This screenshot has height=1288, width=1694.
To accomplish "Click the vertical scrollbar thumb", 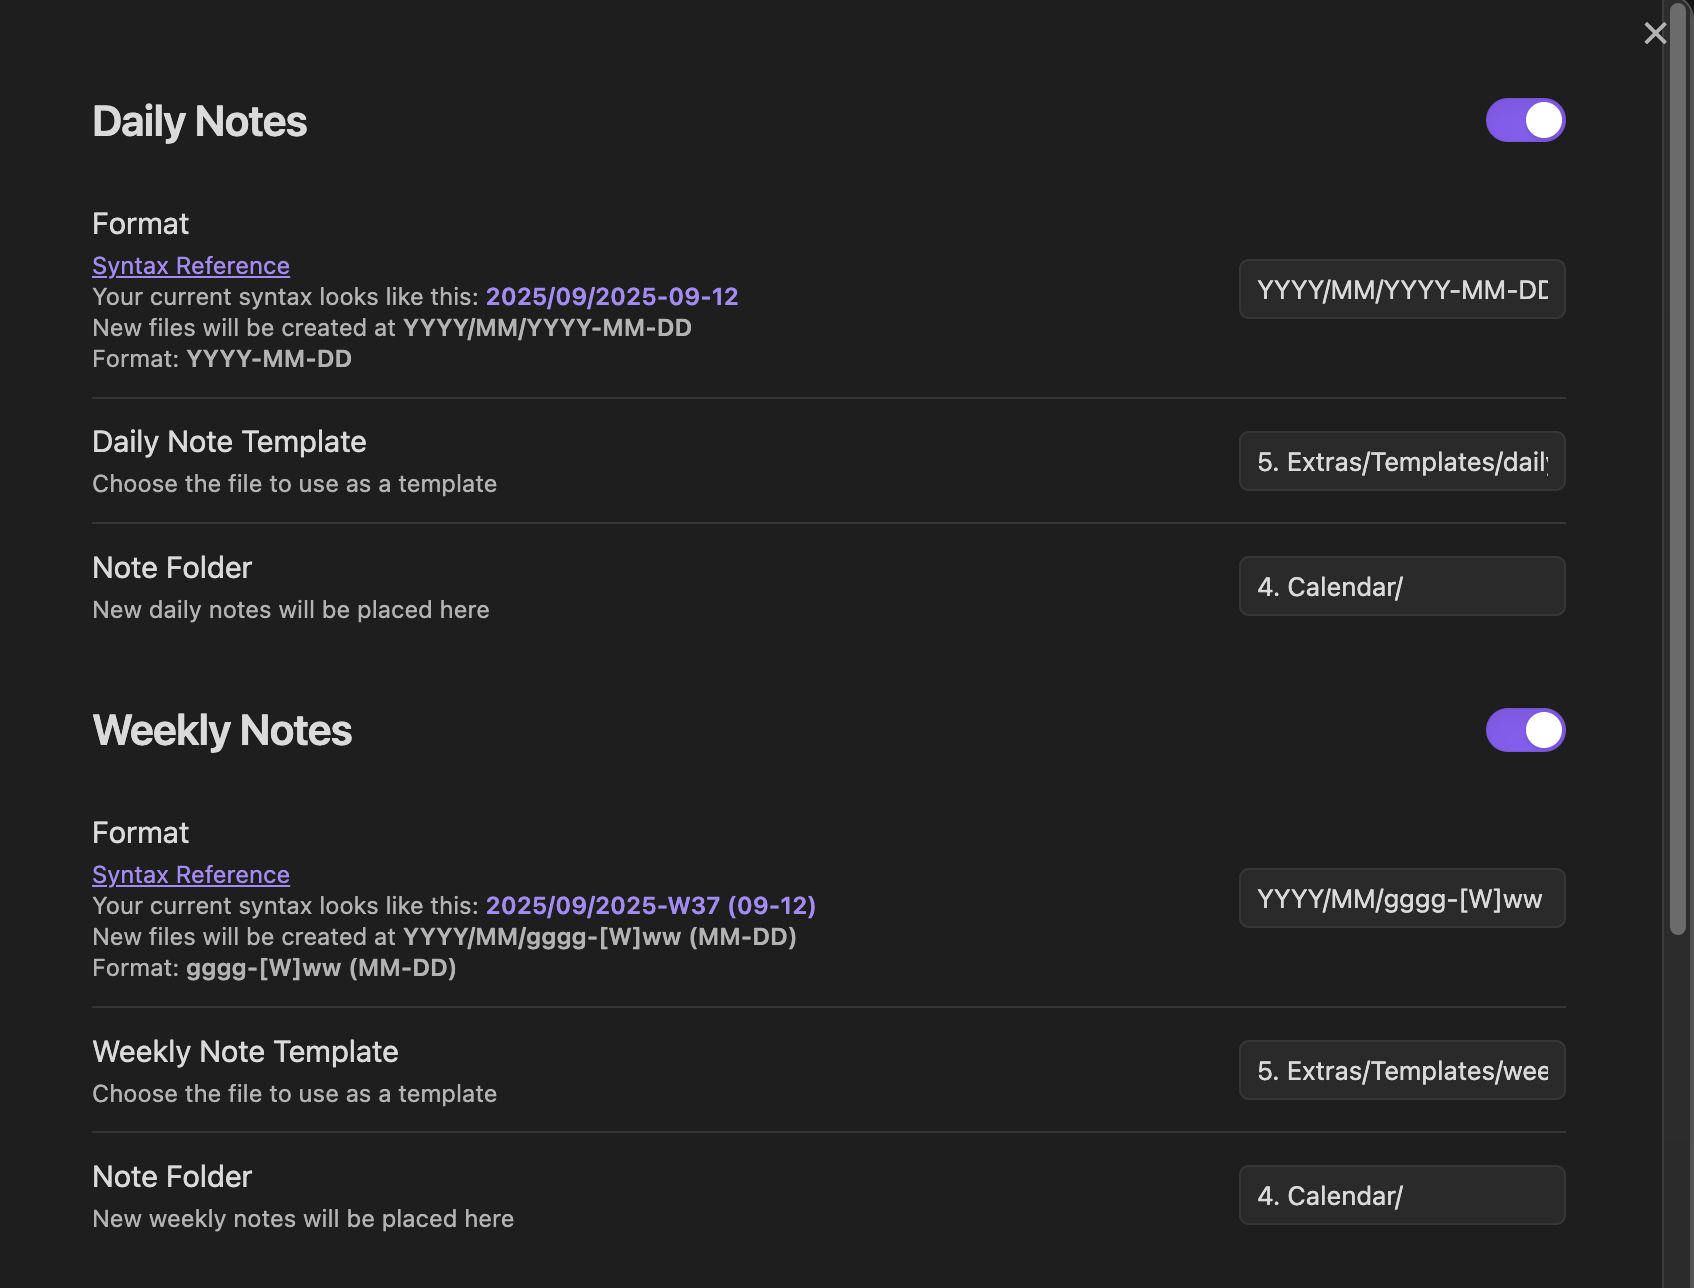I will point(1678,470).
